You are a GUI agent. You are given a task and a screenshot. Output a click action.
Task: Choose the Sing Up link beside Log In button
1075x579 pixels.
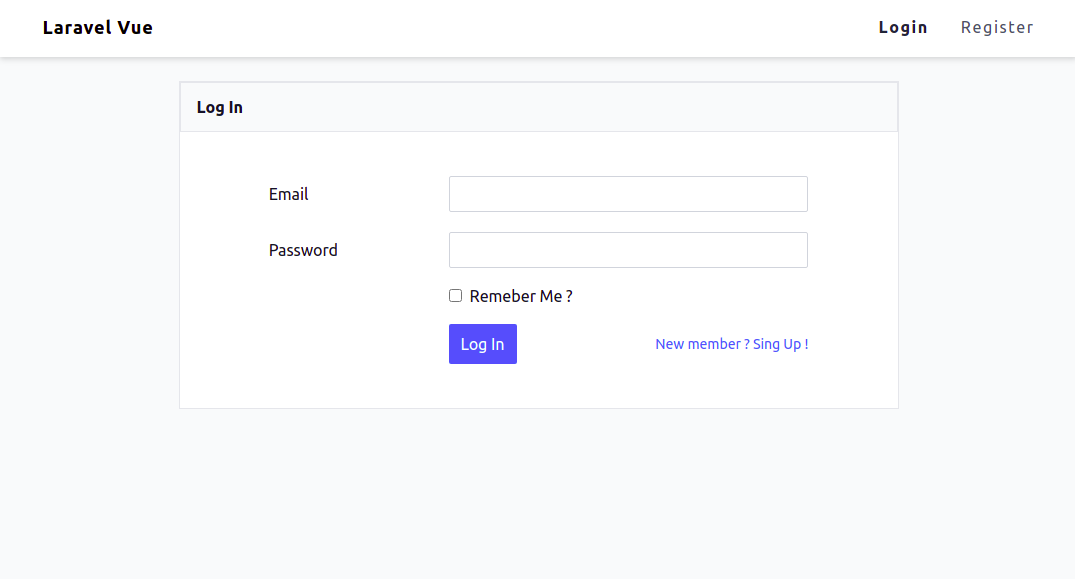point(732,344)
